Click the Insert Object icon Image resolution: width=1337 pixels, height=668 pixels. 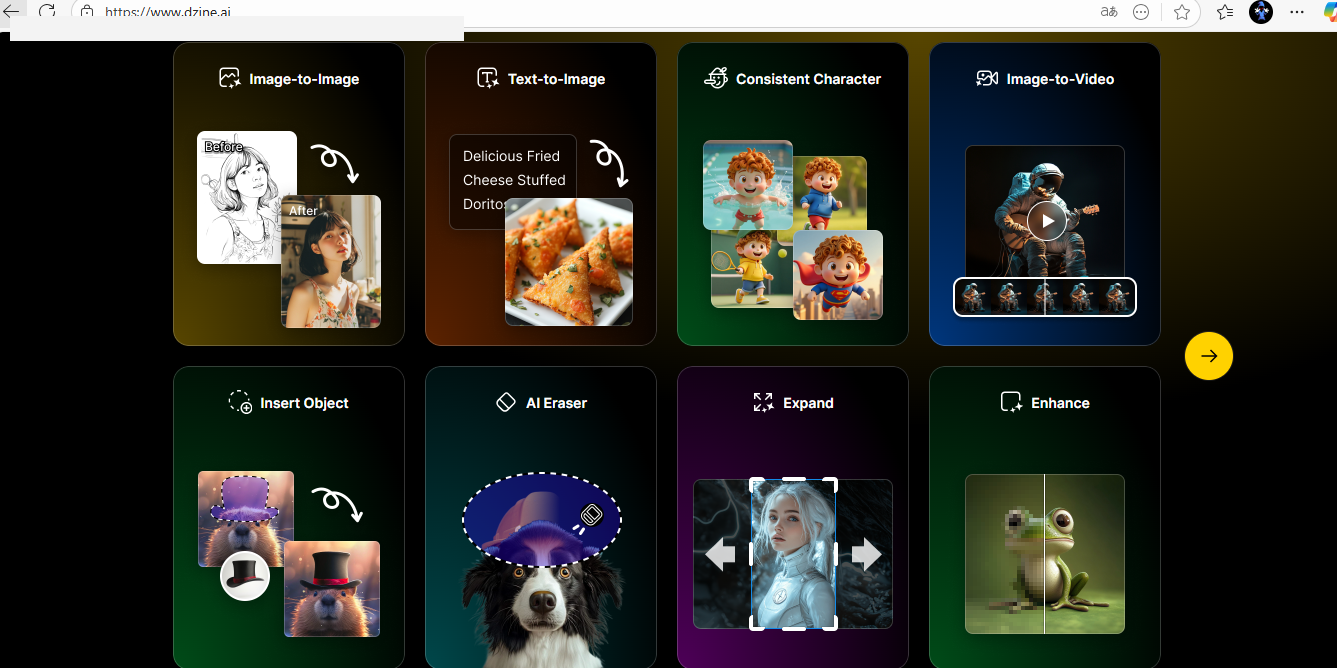[240, 402]
